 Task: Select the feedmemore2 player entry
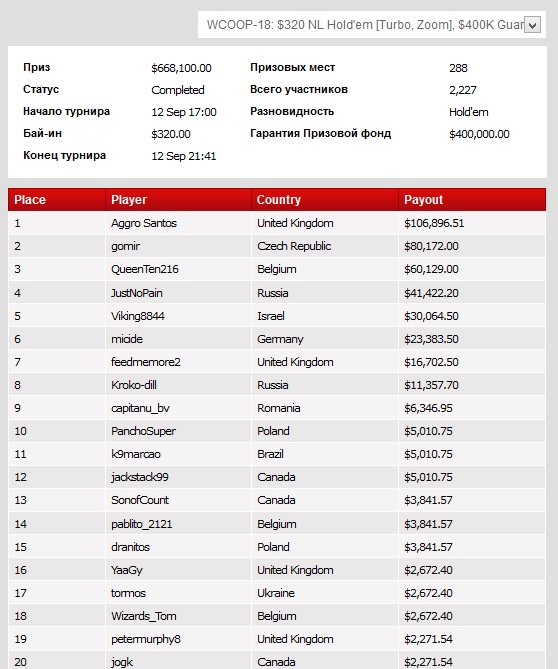[x=145, y=362]
